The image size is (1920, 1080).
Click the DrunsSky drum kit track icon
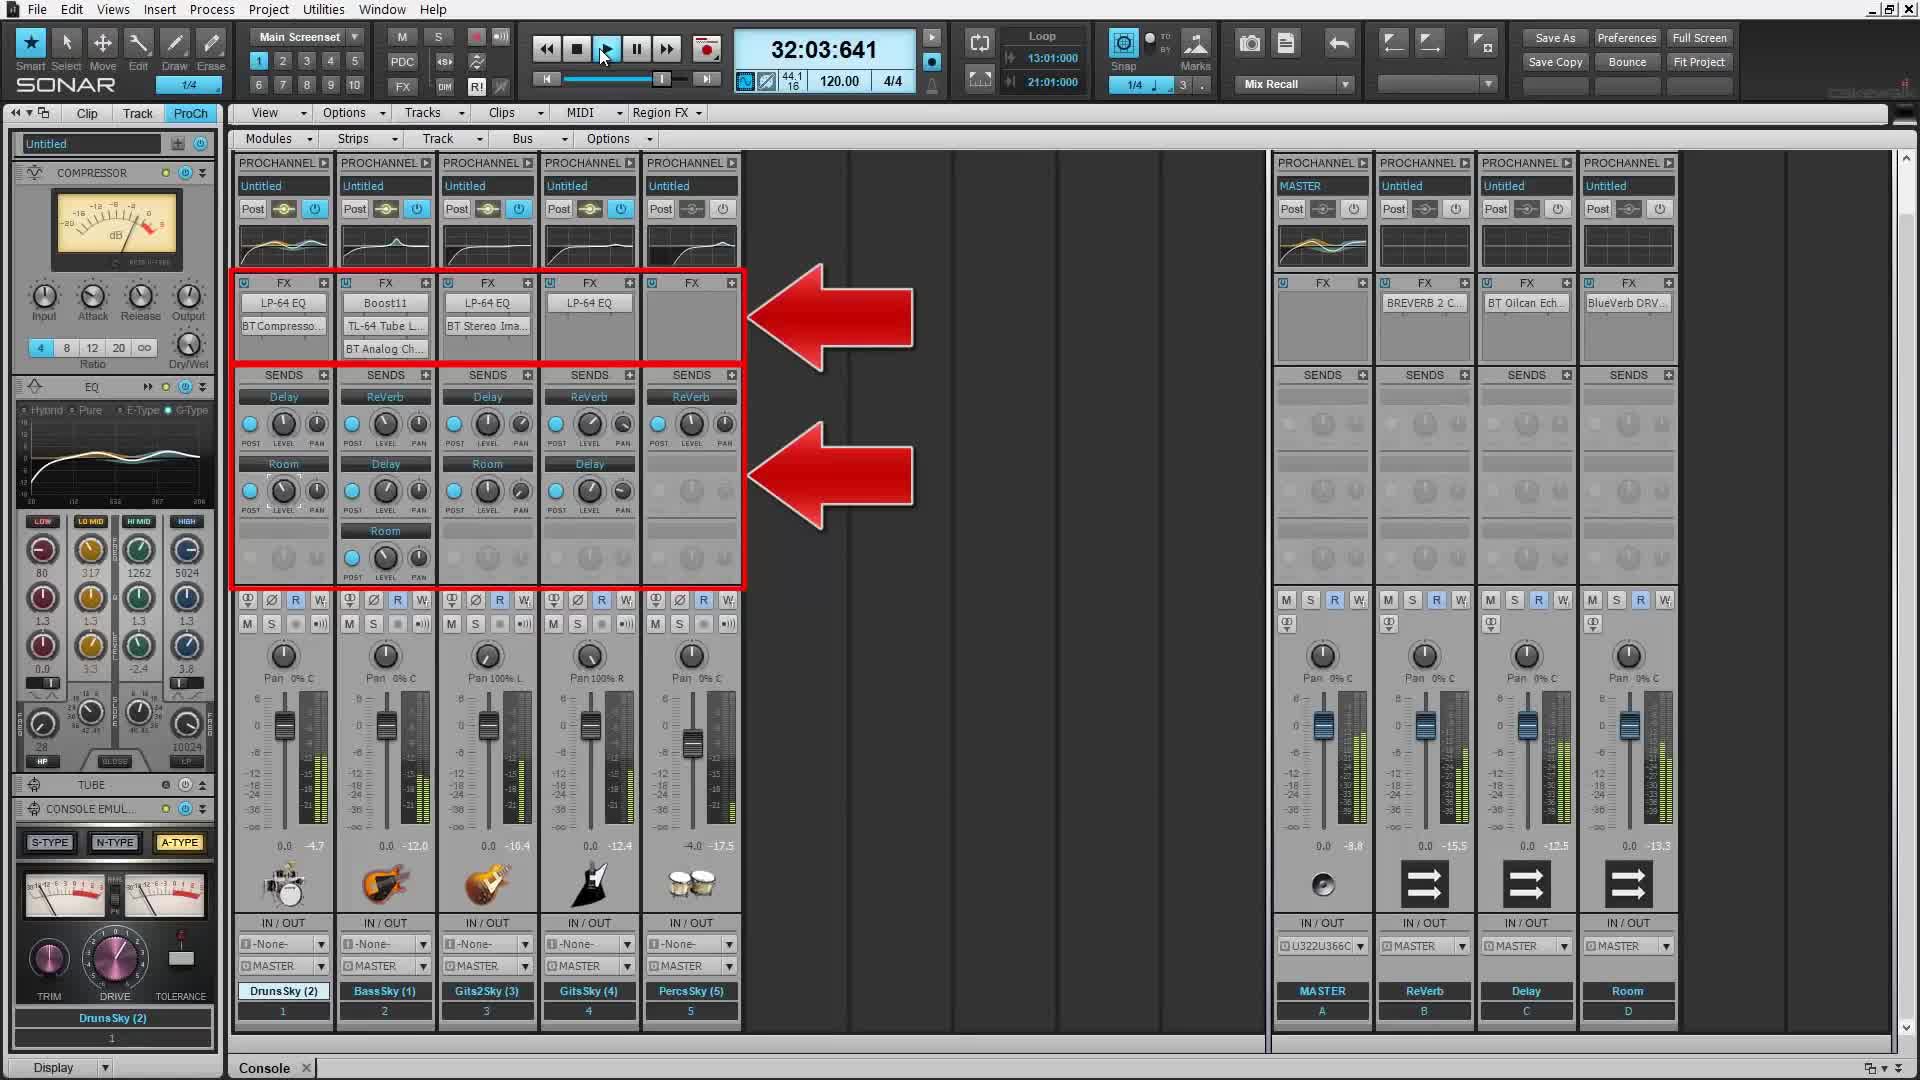point(284,884)
